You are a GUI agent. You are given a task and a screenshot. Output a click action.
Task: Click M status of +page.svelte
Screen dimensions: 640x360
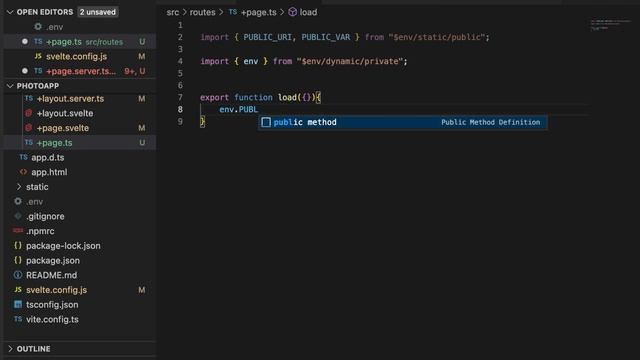(x=142, y=128)
